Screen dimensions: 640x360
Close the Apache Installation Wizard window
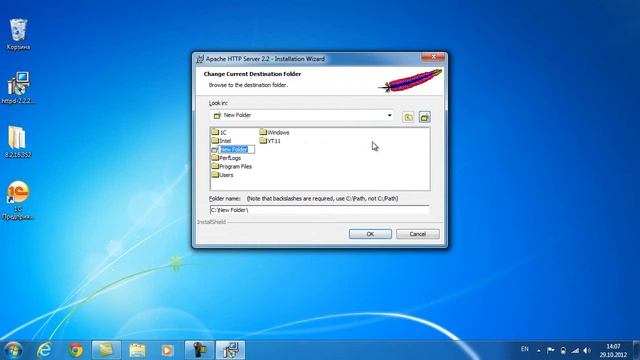tap(433, 57)
